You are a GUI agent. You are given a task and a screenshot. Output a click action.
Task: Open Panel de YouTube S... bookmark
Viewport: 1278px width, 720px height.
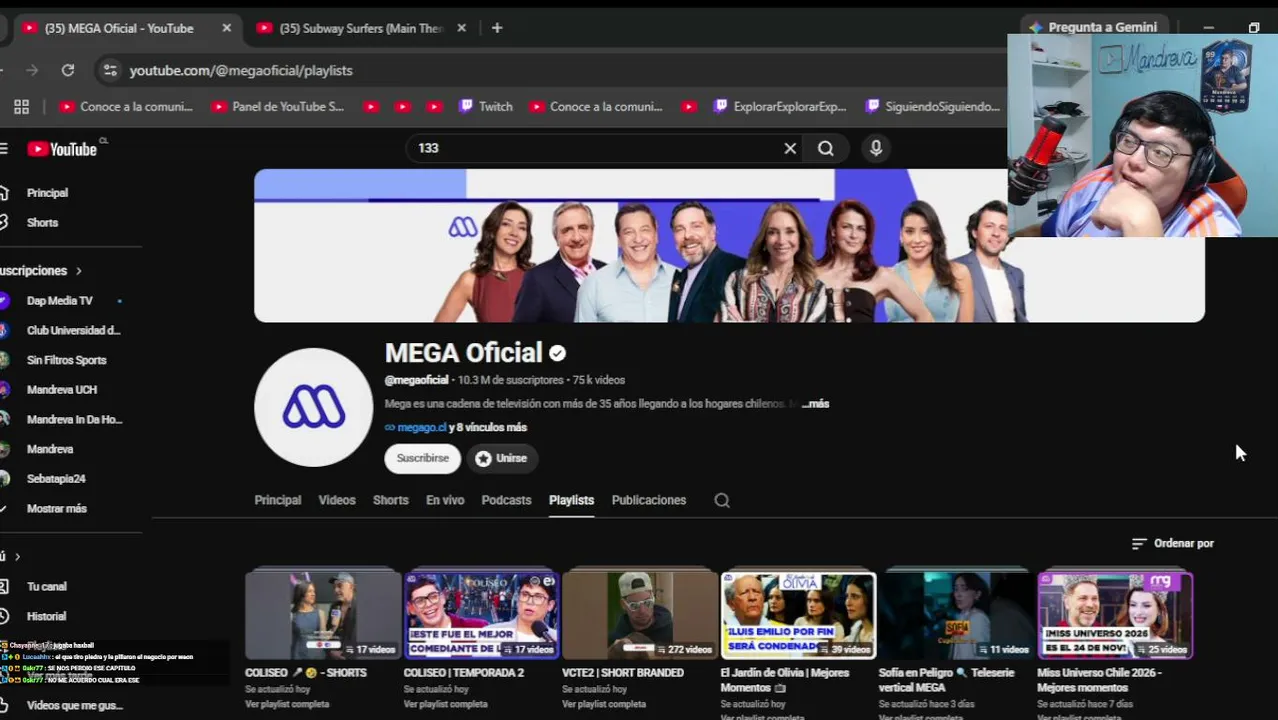[277, 106]
